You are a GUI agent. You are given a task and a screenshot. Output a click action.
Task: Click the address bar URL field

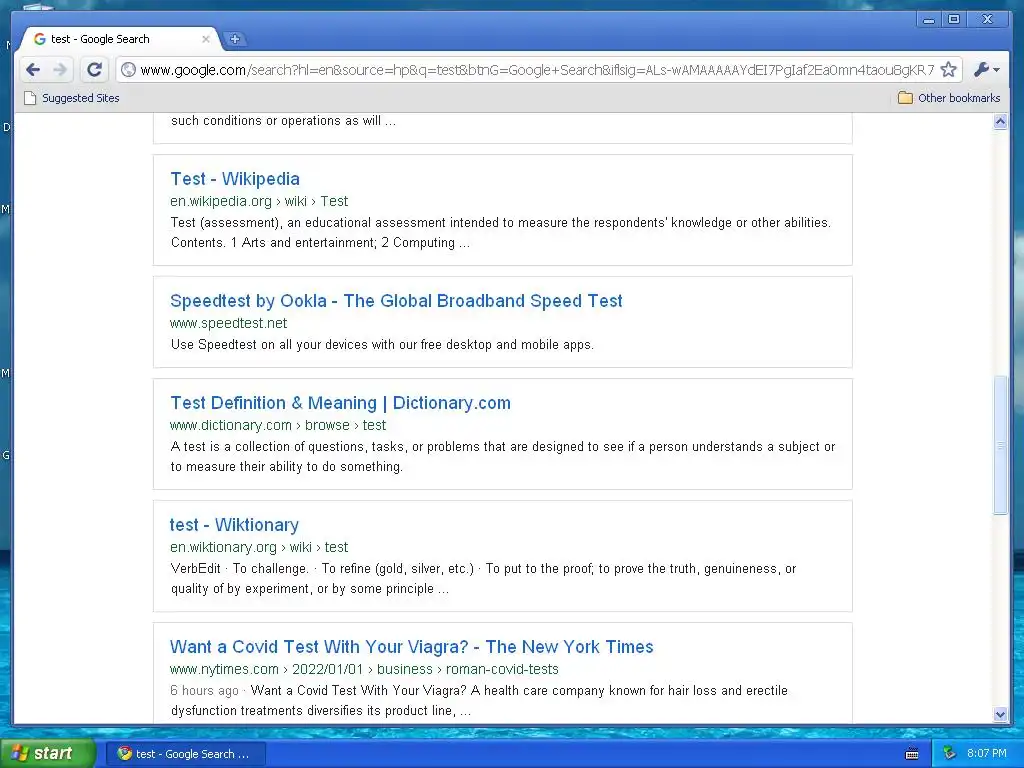pos(537,69)
